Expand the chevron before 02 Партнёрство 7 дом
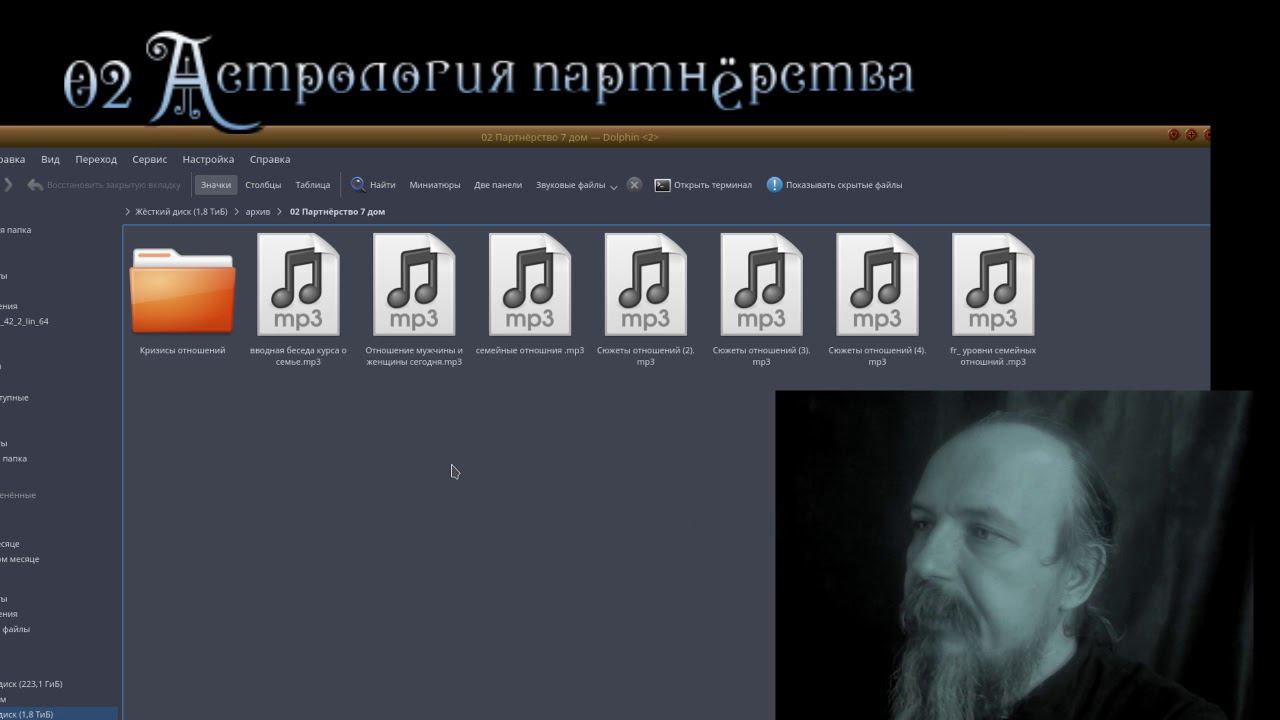This screenshot has width=1280, height=720. pyautogui.click(x=280, y=212)
